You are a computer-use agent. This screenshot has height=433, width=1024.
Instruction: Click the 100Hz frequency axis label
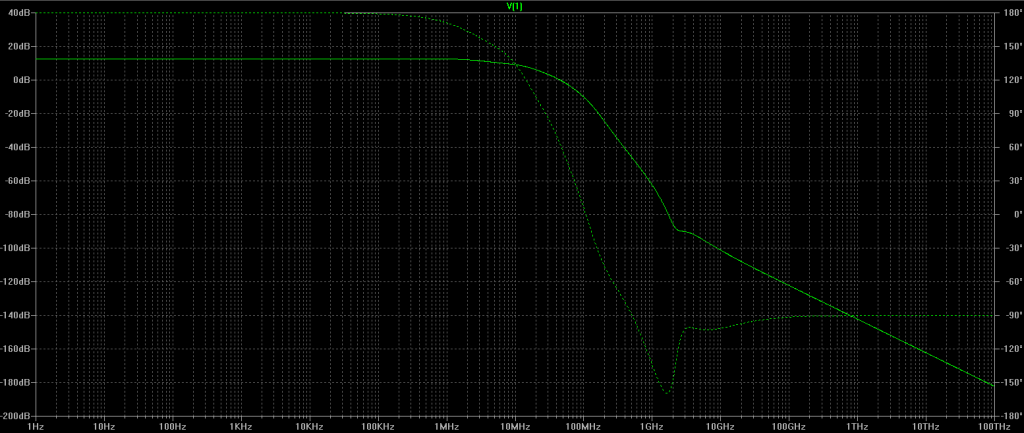click(172, 426)
